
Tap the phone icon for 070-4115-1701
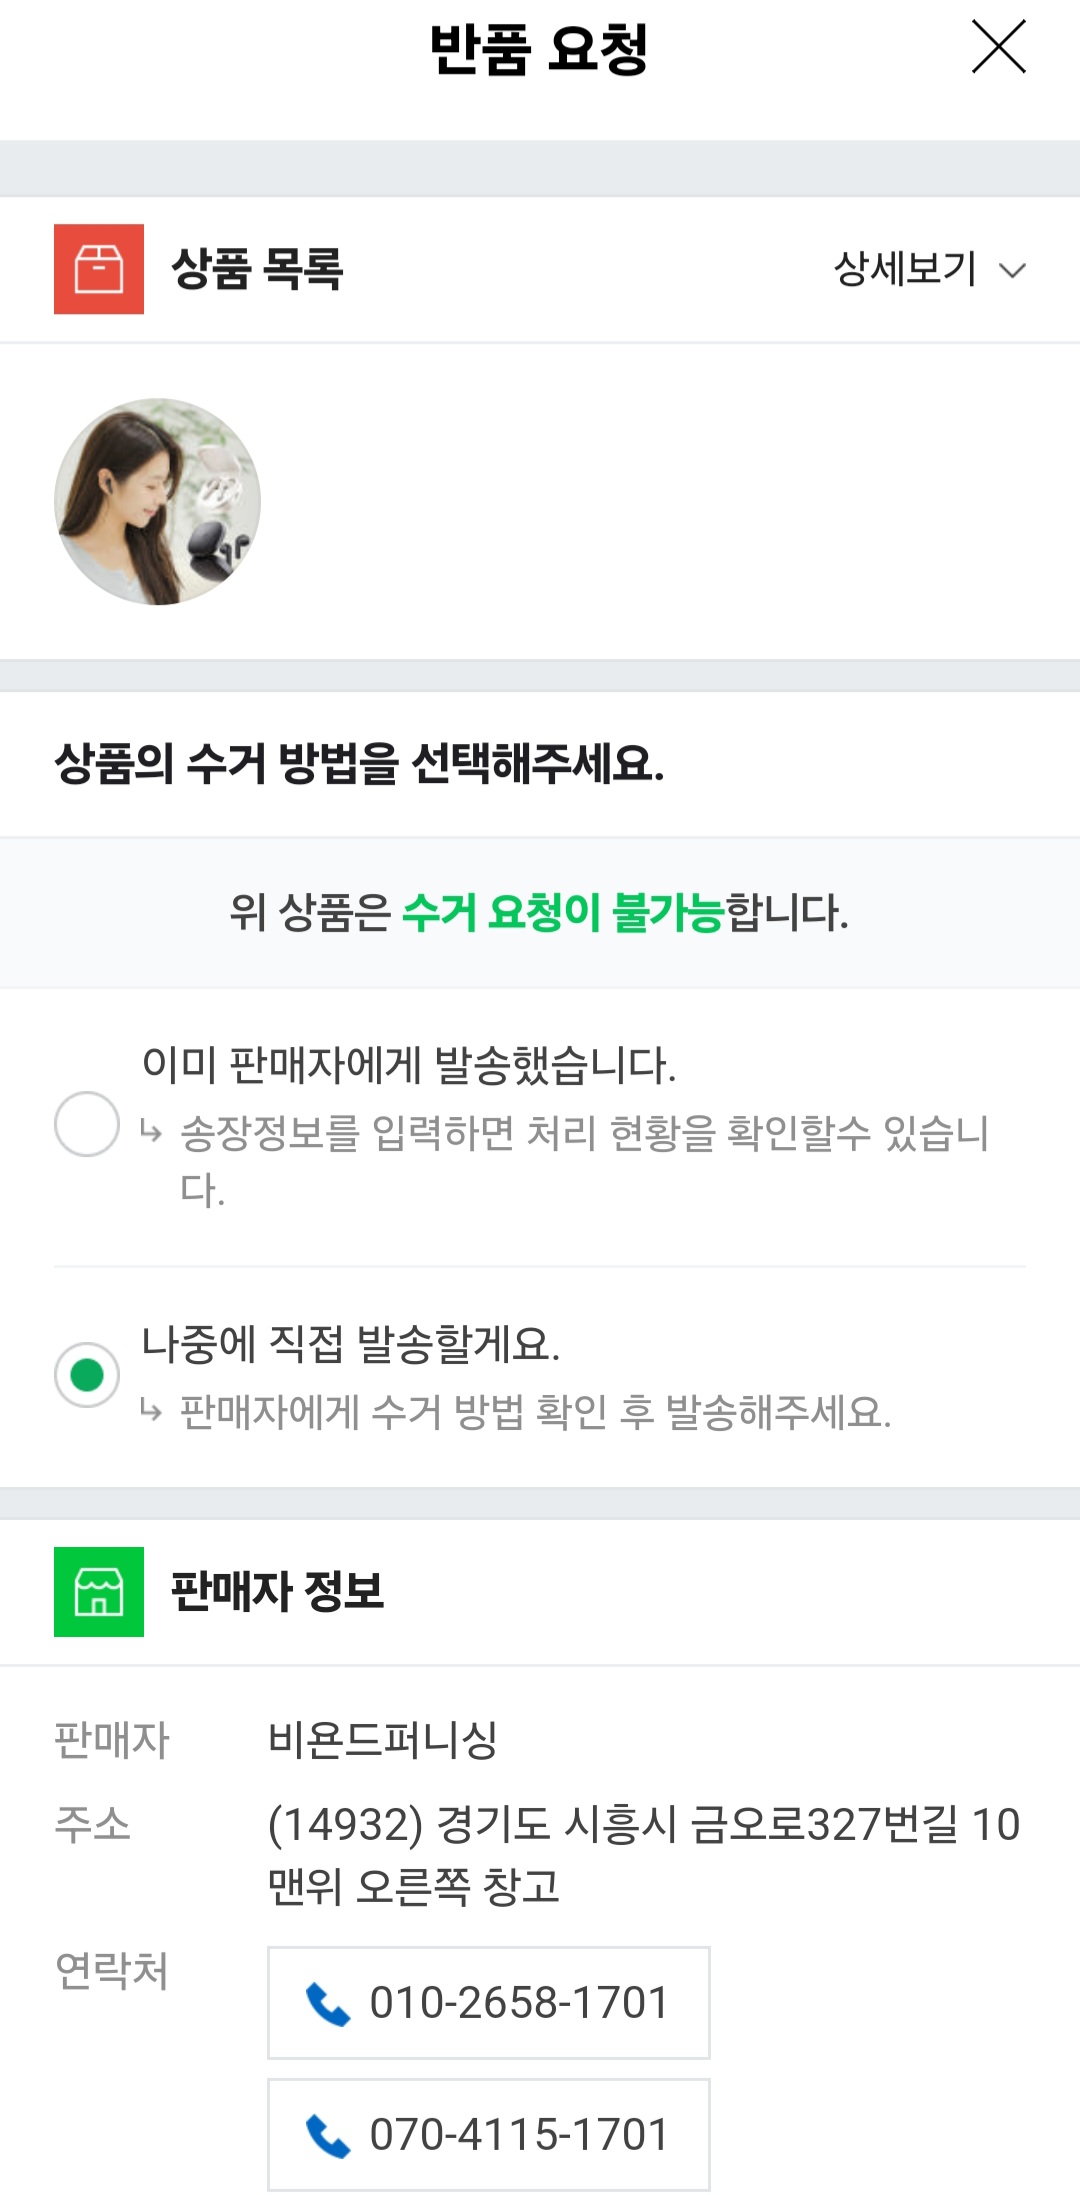pyautogui.click(x=327, y=2135)
